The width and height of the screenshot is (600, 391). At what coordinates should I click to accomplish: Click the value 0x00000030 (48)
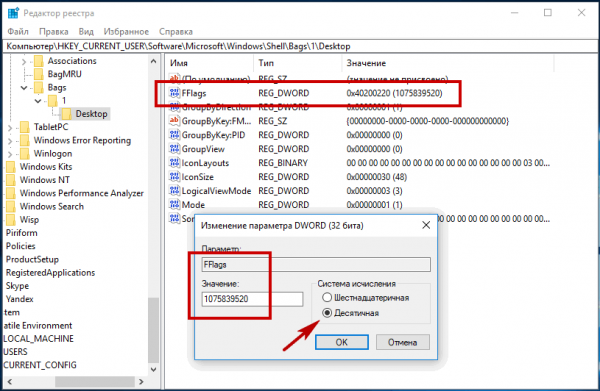click(377, 177)
